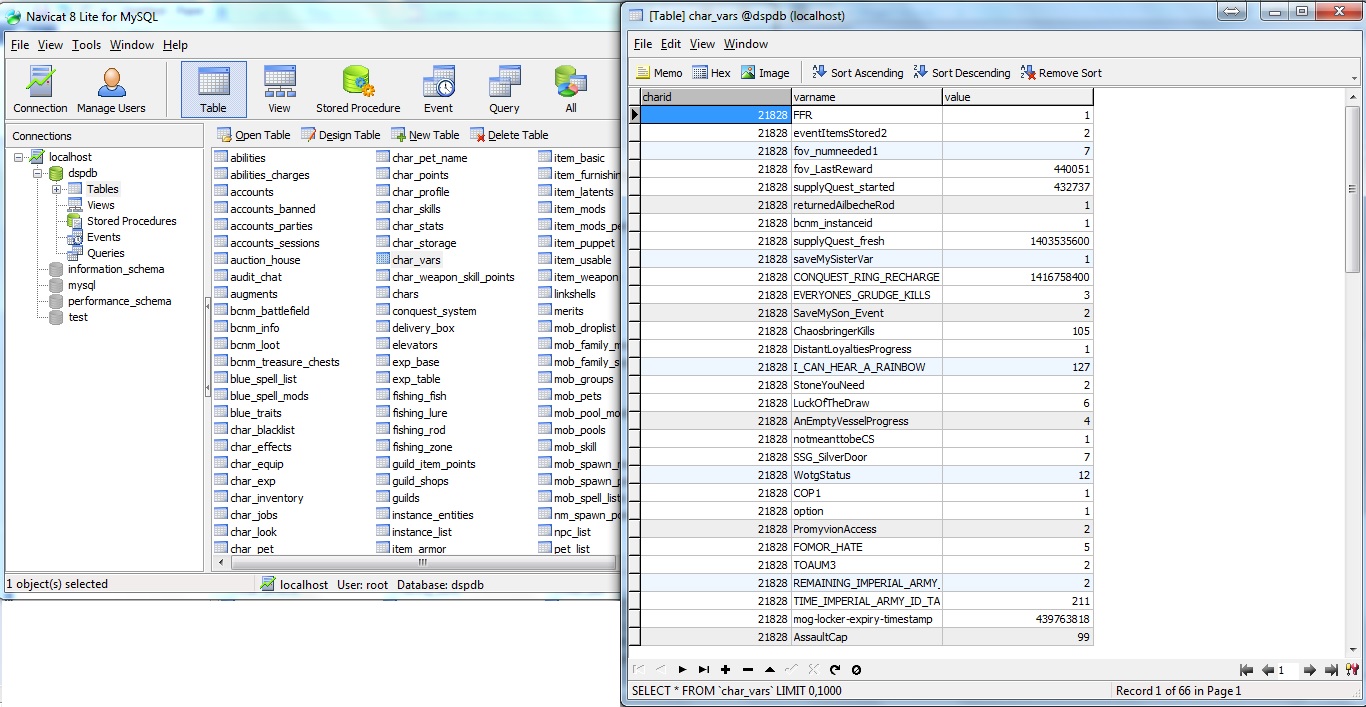
Task: Switch to the Query toolbar icon
Action: coord(504,89)
